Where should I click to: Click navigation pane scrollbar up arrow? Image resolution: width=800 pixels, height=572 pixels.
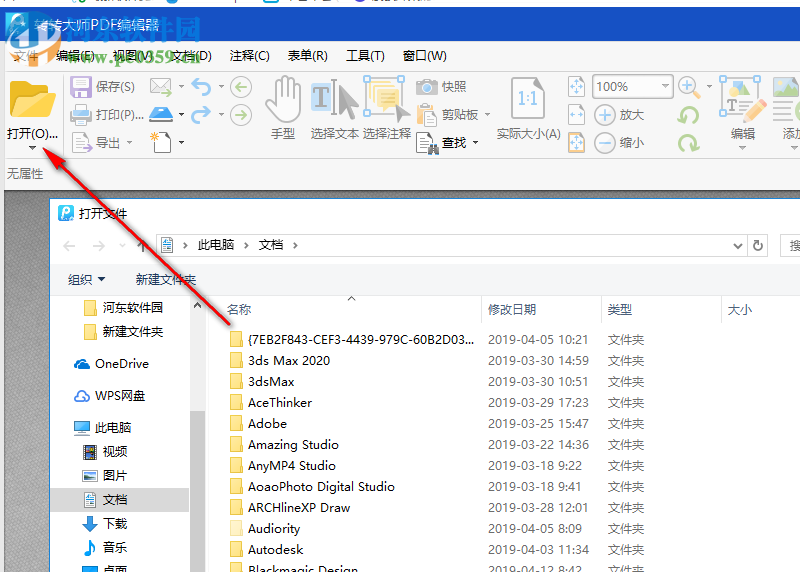197,306
